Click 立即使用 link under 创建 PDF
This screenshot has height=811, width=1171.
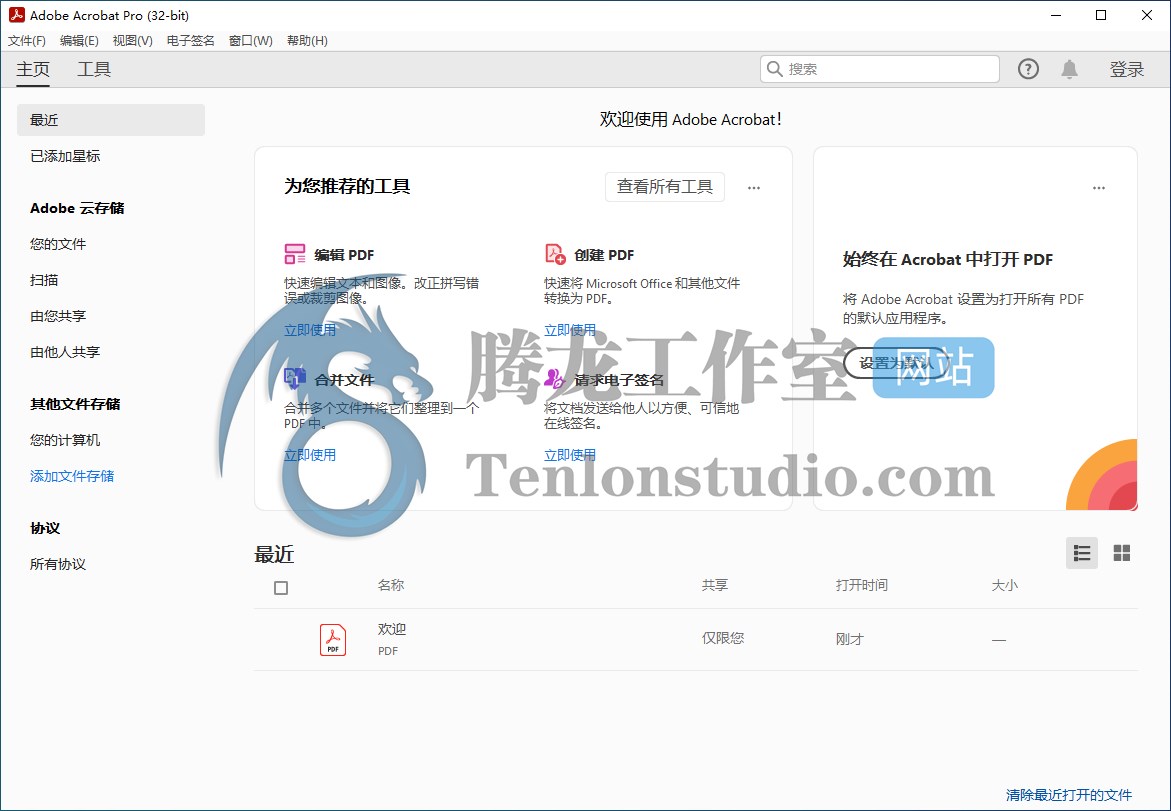pos(570,330)
